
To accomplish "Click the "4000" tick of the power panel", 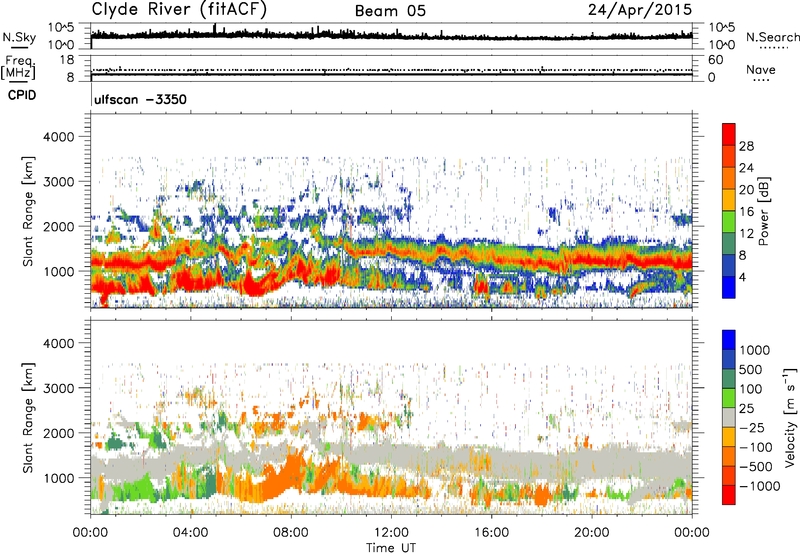I will click(x=58, y=137).
